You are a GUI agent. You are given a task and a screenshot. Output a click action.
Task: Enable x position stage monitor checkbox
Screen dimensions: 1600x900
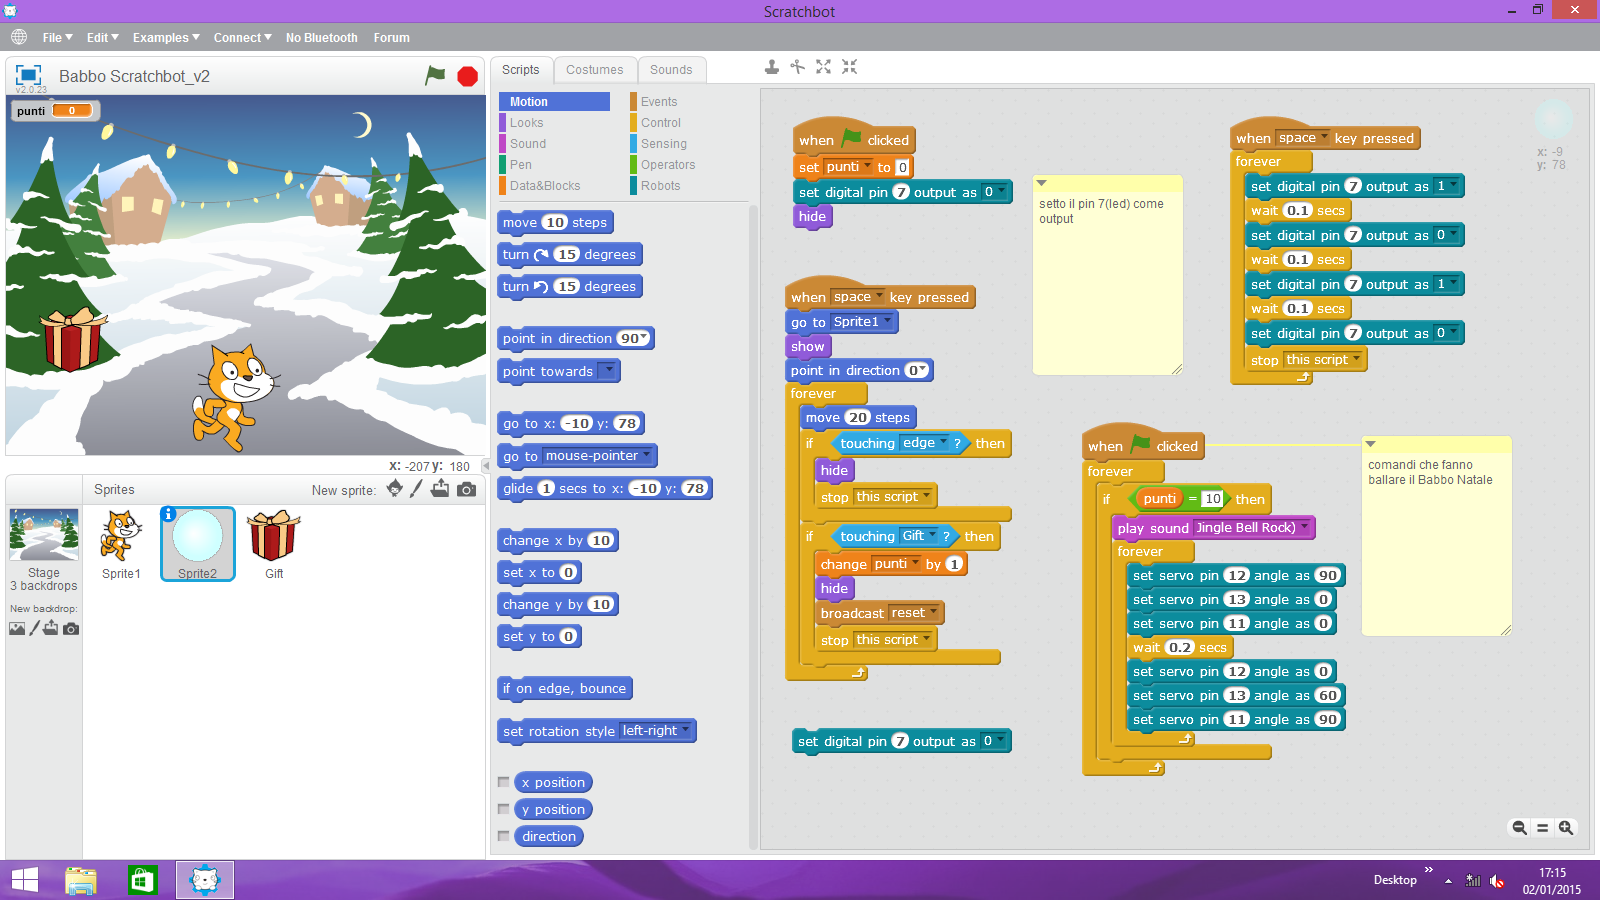(504, 782)
